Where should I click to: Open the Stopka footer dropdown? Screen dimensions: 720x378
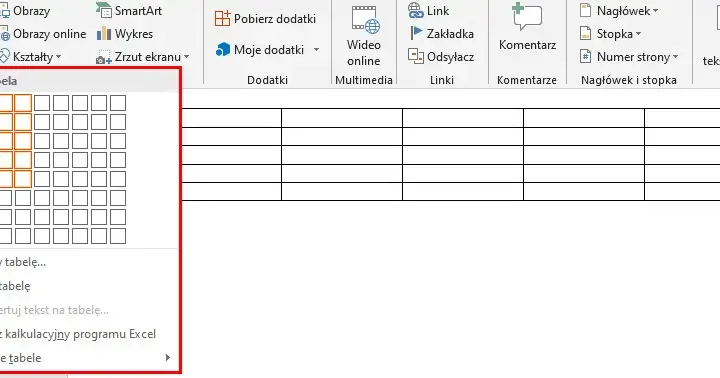(610, 34)
